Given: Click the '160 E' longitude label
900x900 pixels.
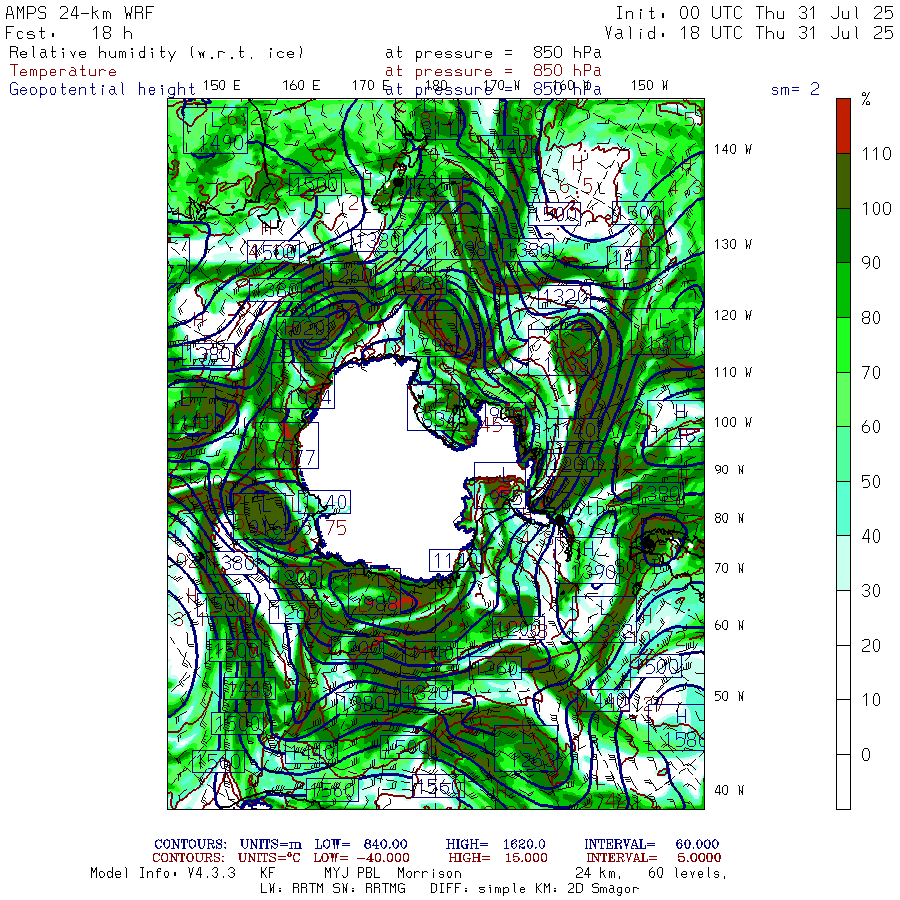Looking at the screenshot, I should [301, 86].
